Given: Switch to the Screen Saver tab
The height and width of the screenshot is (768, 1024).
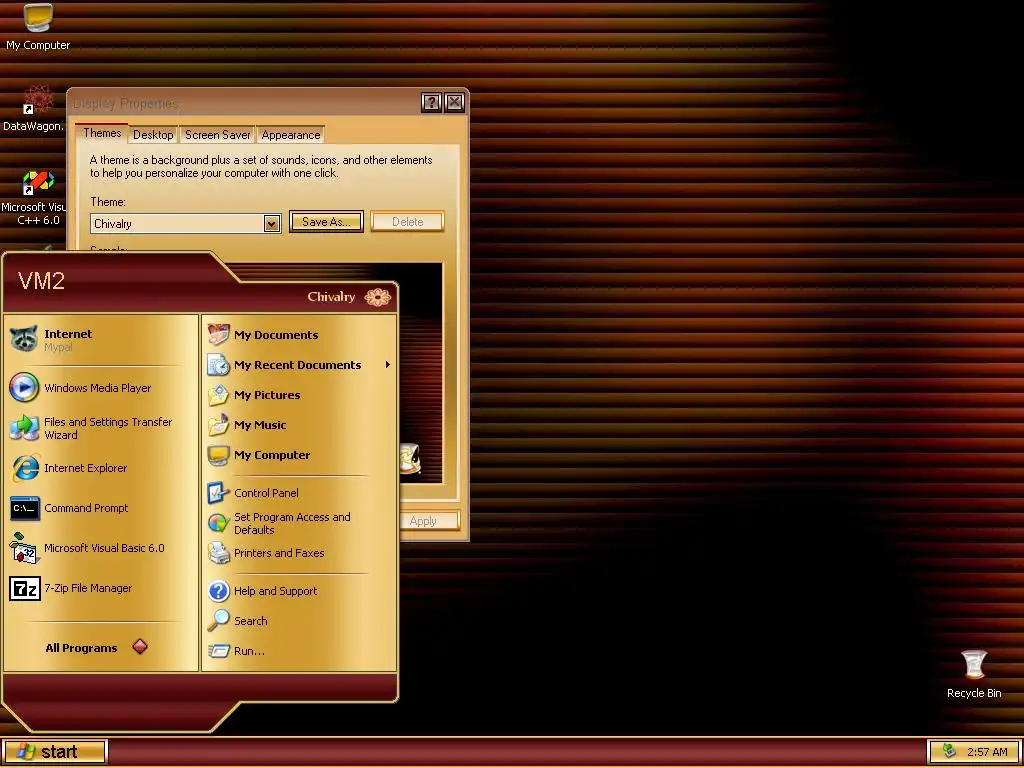Looking at the screenshot, I should tap(217, 135).
